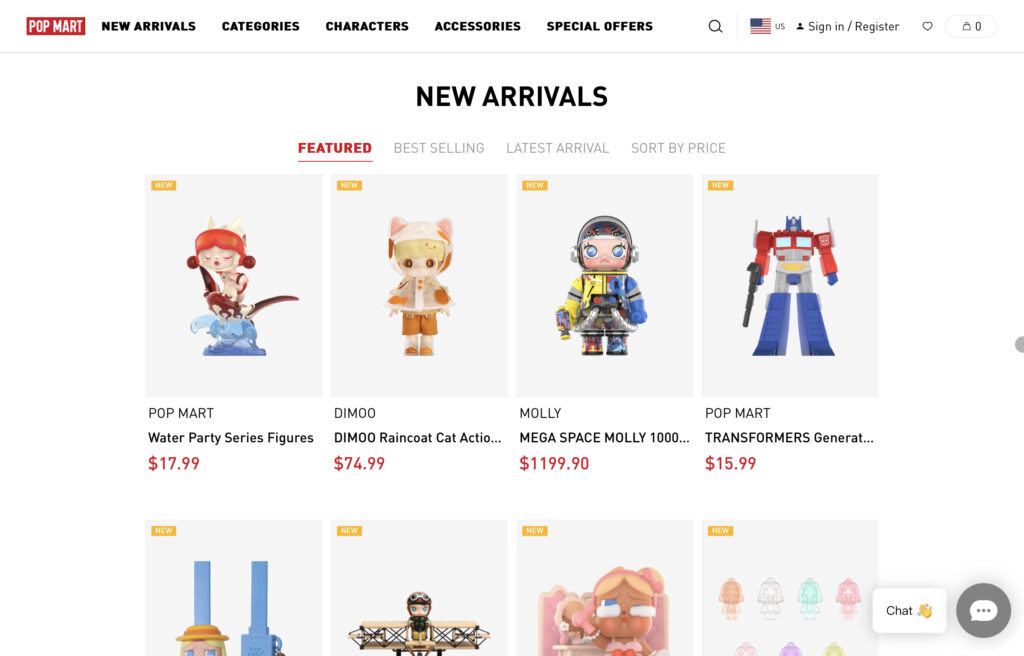Click the Sign in / Register link

pos(847,26)
